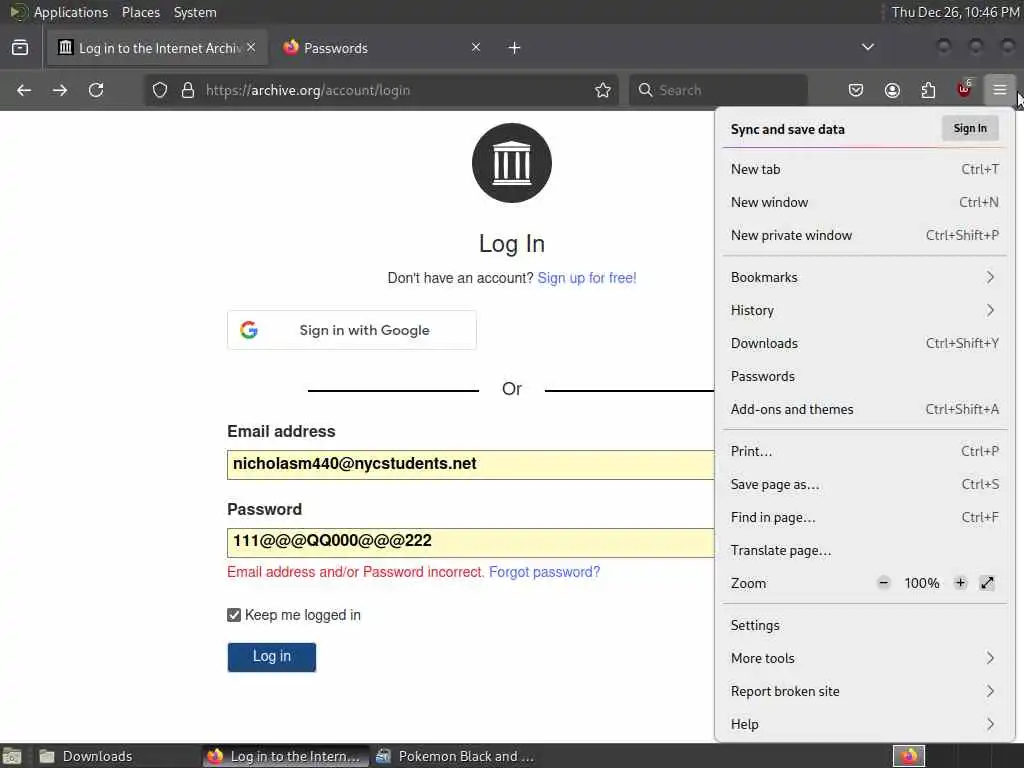Switch to Pokemon Black taskbar window

click(x=457, y=756)
